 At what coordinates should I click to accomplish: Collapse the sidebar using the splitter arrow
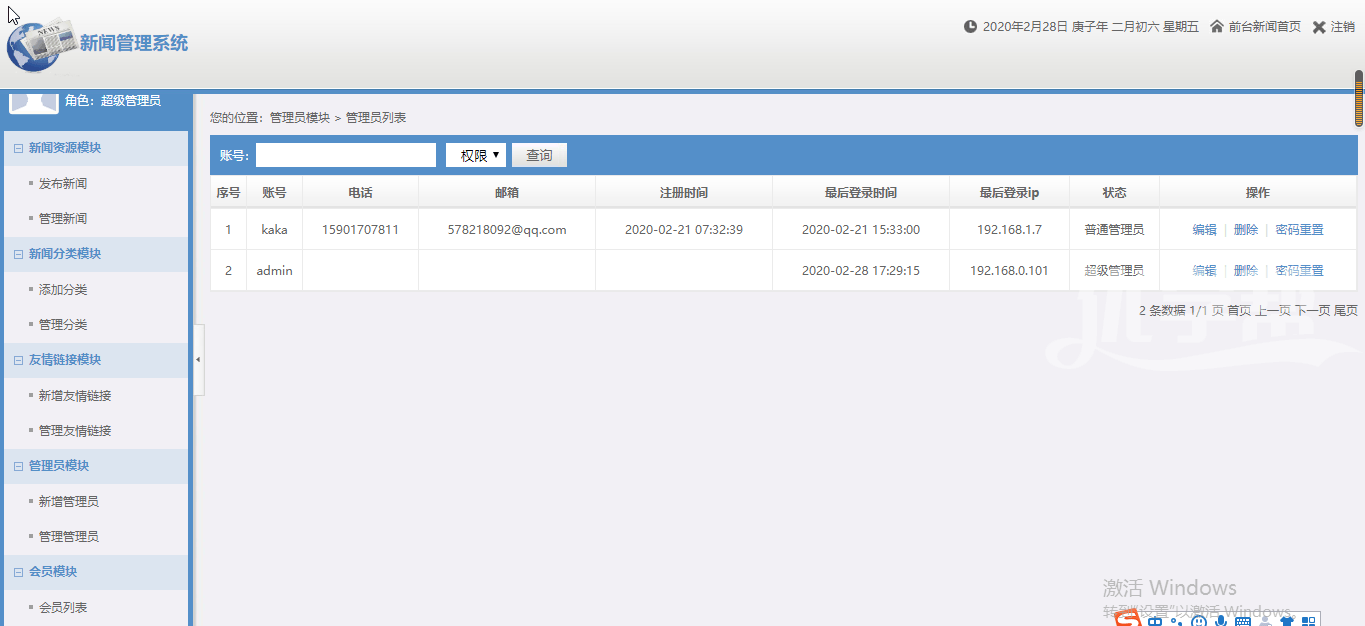click(x=198, y=359)
